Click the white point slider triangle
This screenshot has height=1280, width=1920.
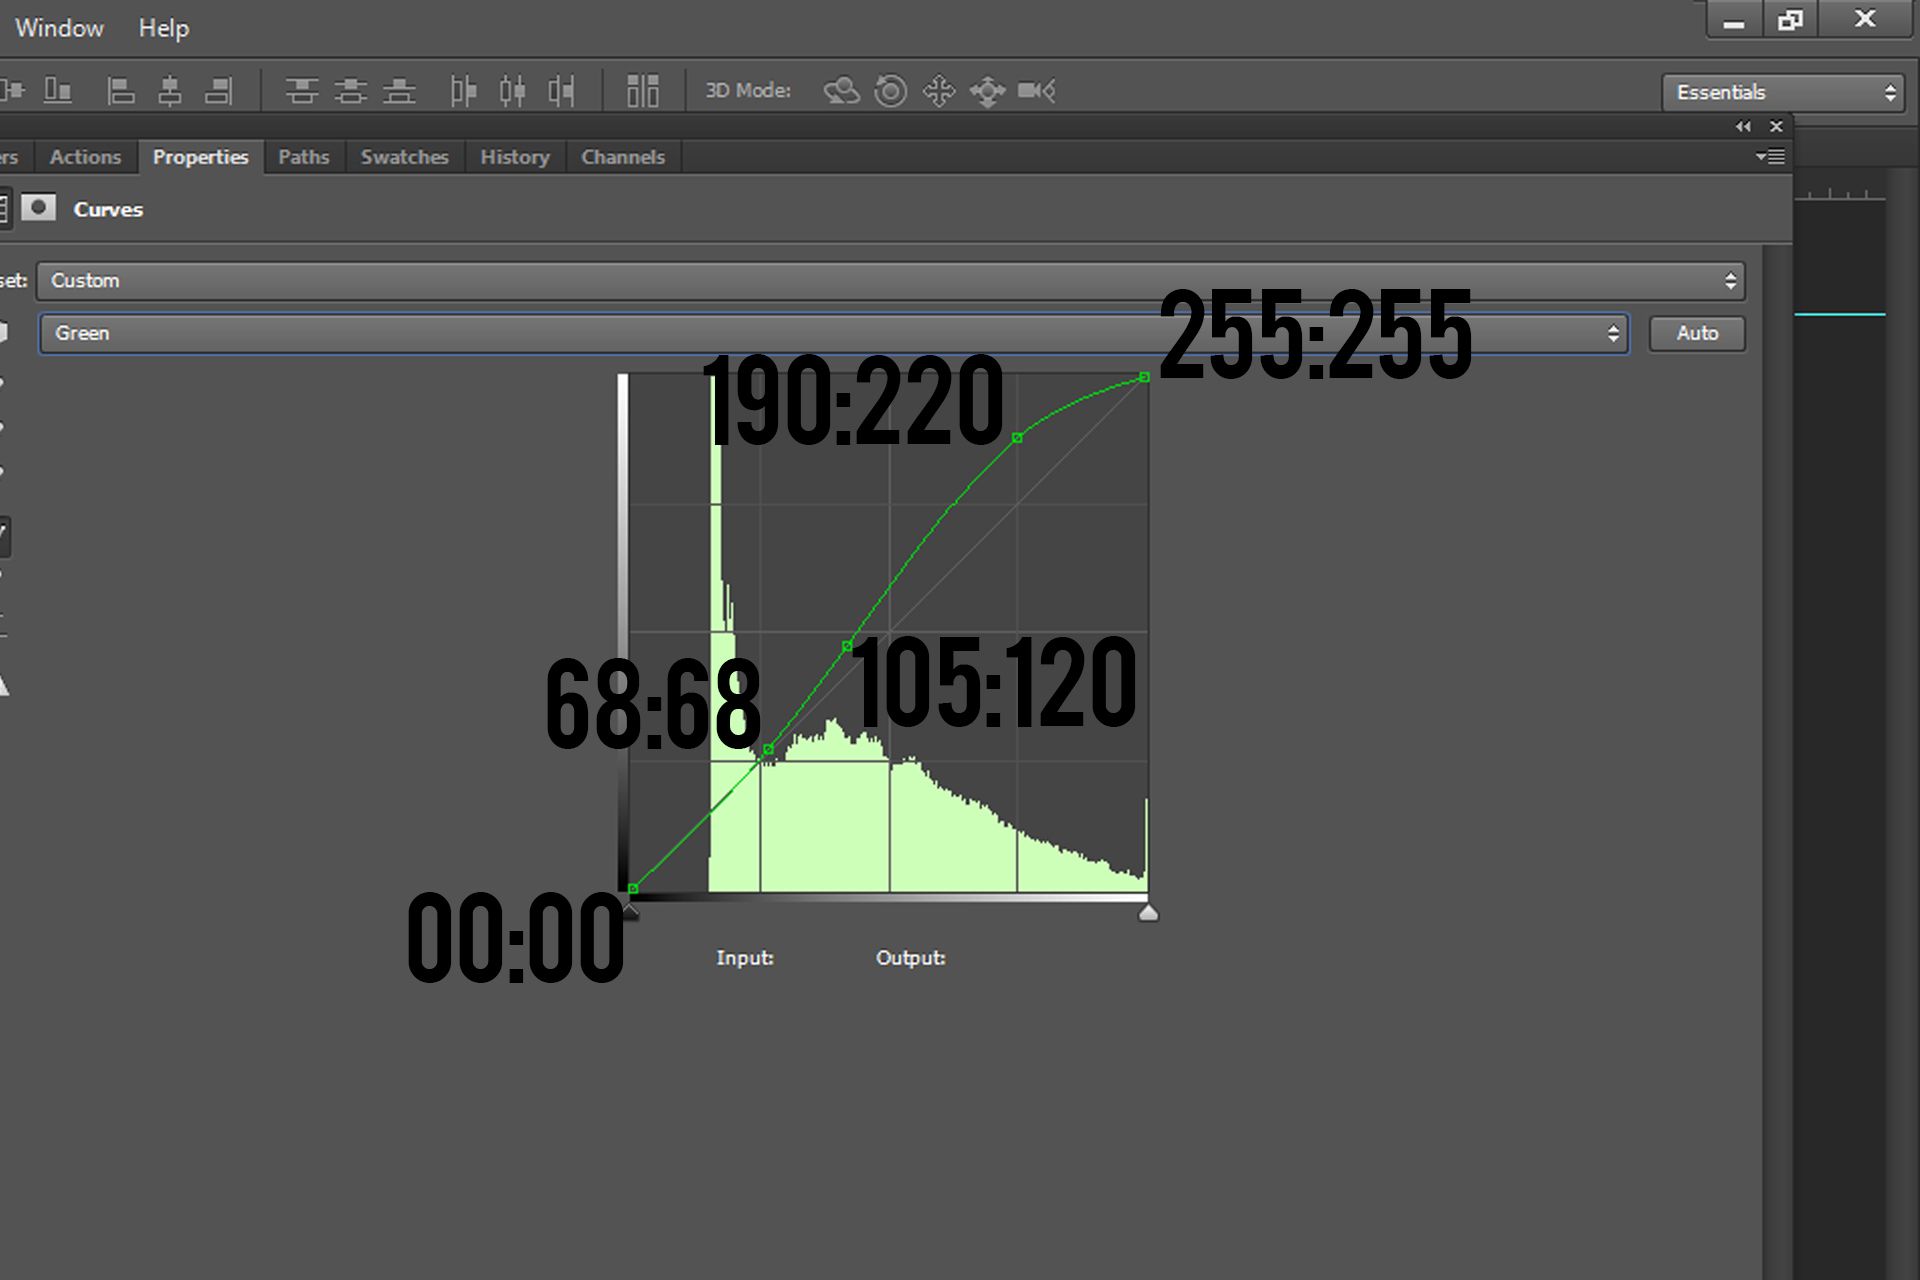1148,912
